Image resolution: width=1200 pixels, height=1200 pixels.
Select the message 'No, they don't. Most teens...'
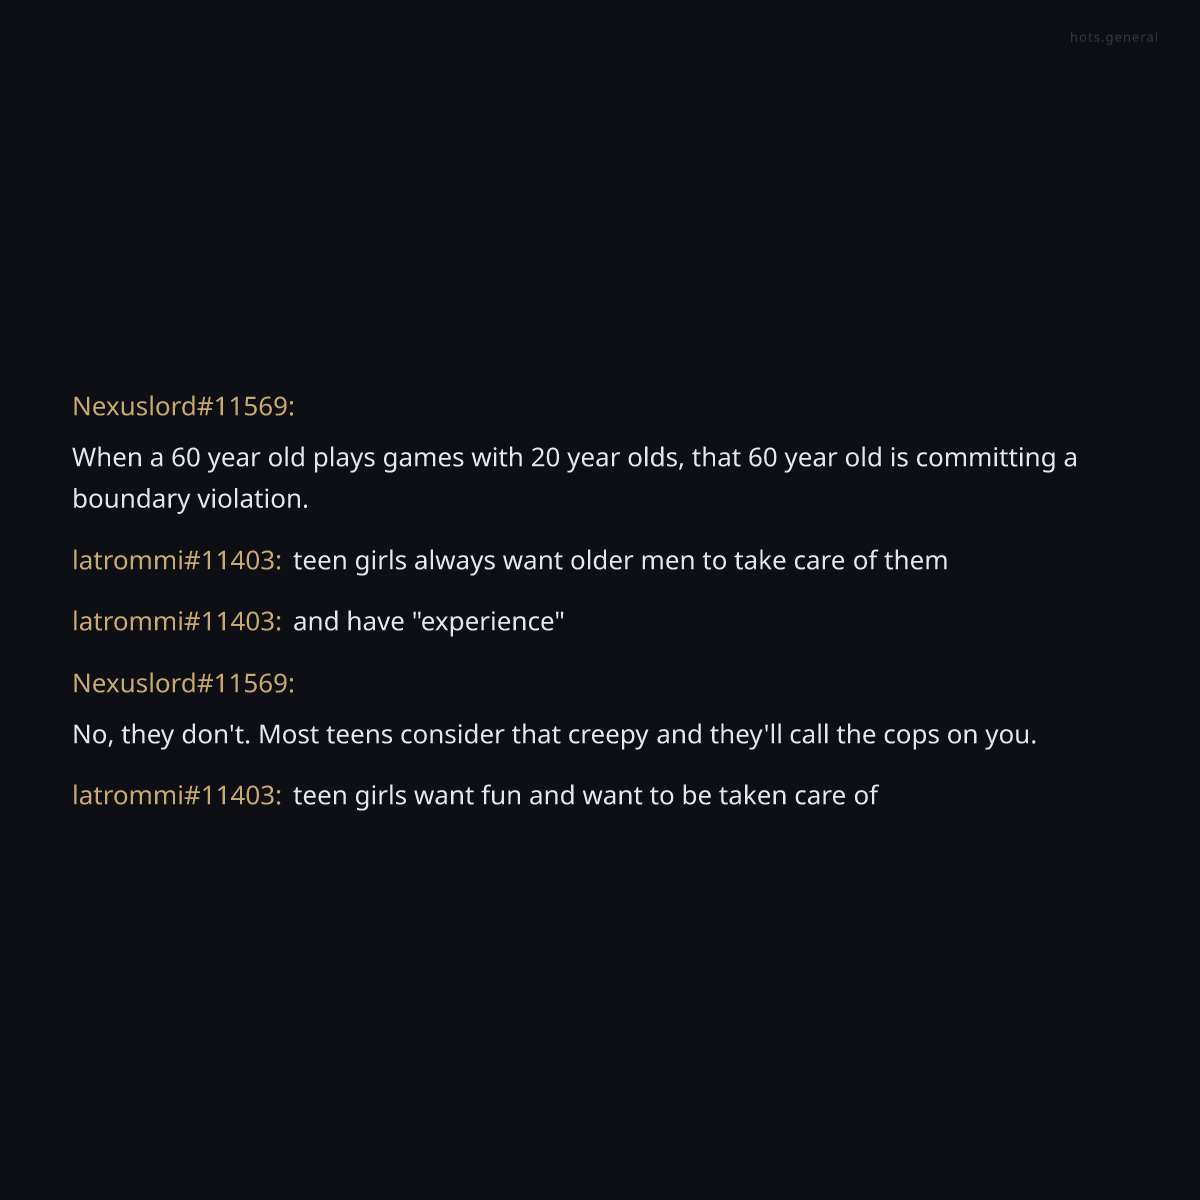(x=554, y=735)
